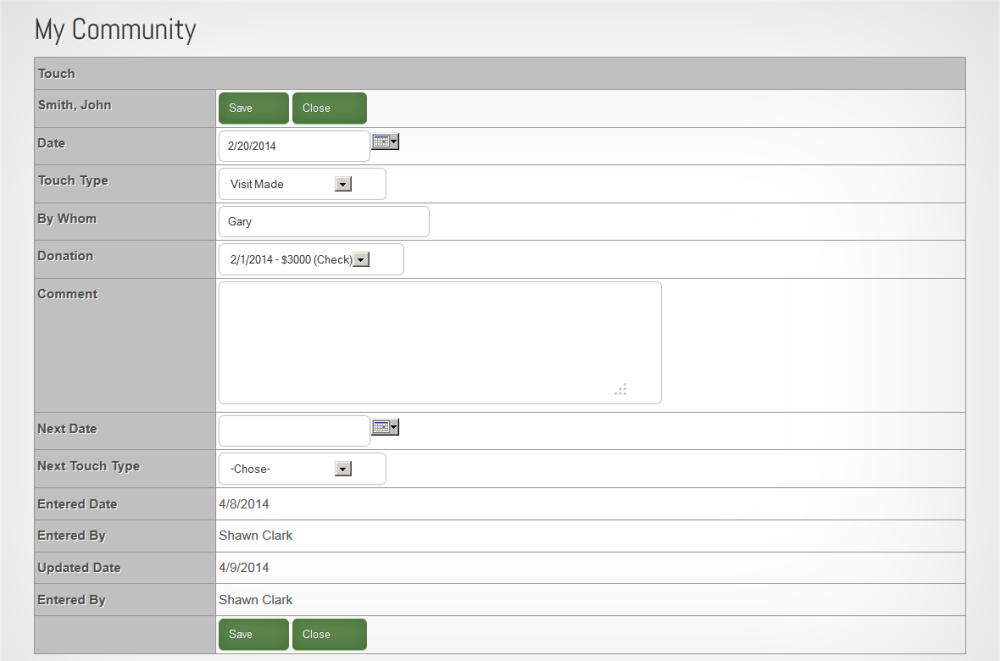Click the Donation row label
This screenshot has width=1000, height=661.
65,256
